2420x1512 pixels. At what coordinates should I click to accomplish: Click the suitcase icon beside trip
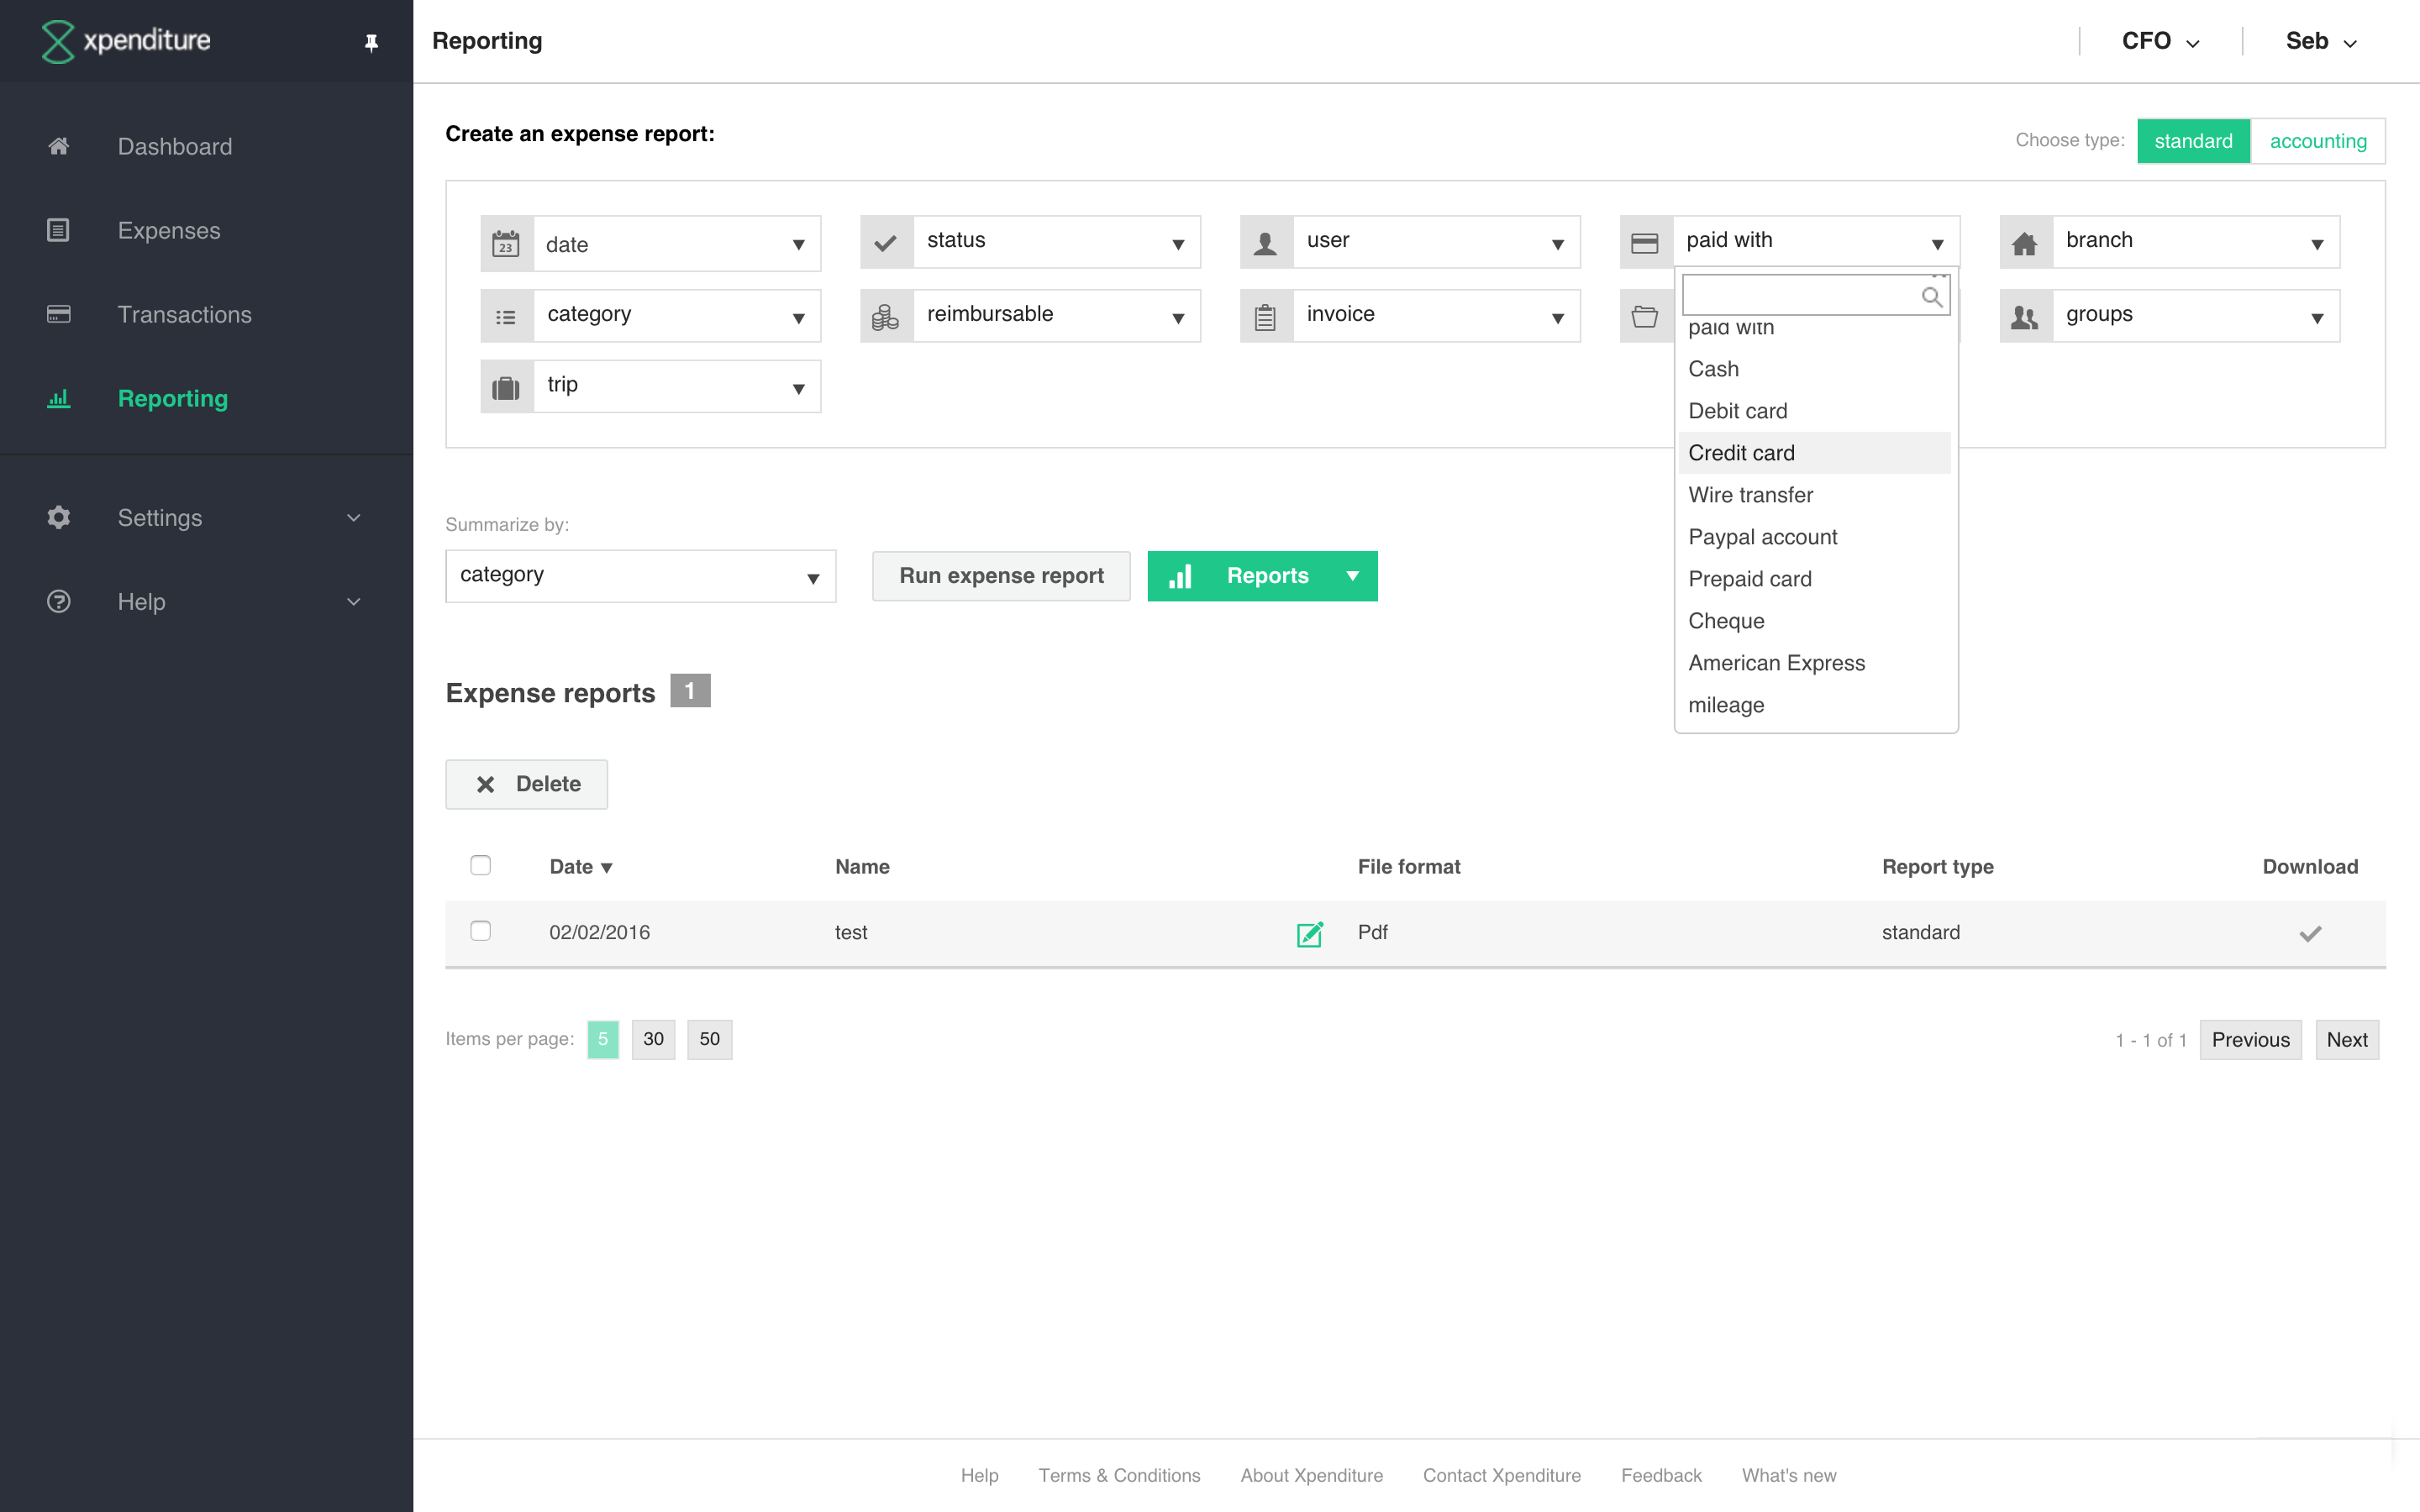[506, 387]
